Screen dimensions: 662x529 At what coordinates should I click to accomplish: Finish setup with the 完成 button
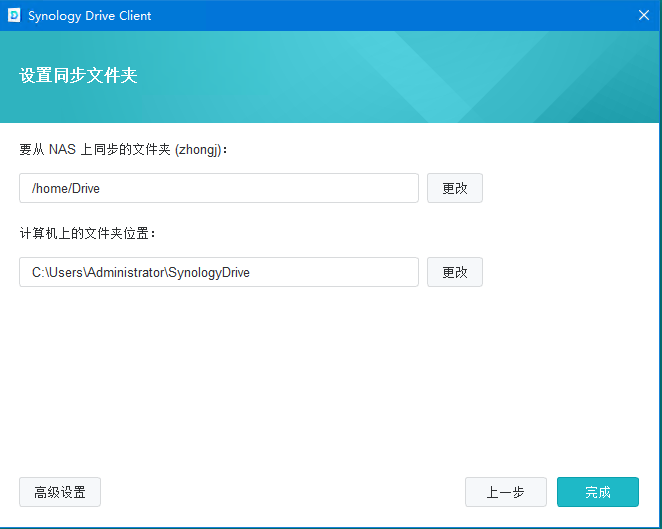point(598,492)
